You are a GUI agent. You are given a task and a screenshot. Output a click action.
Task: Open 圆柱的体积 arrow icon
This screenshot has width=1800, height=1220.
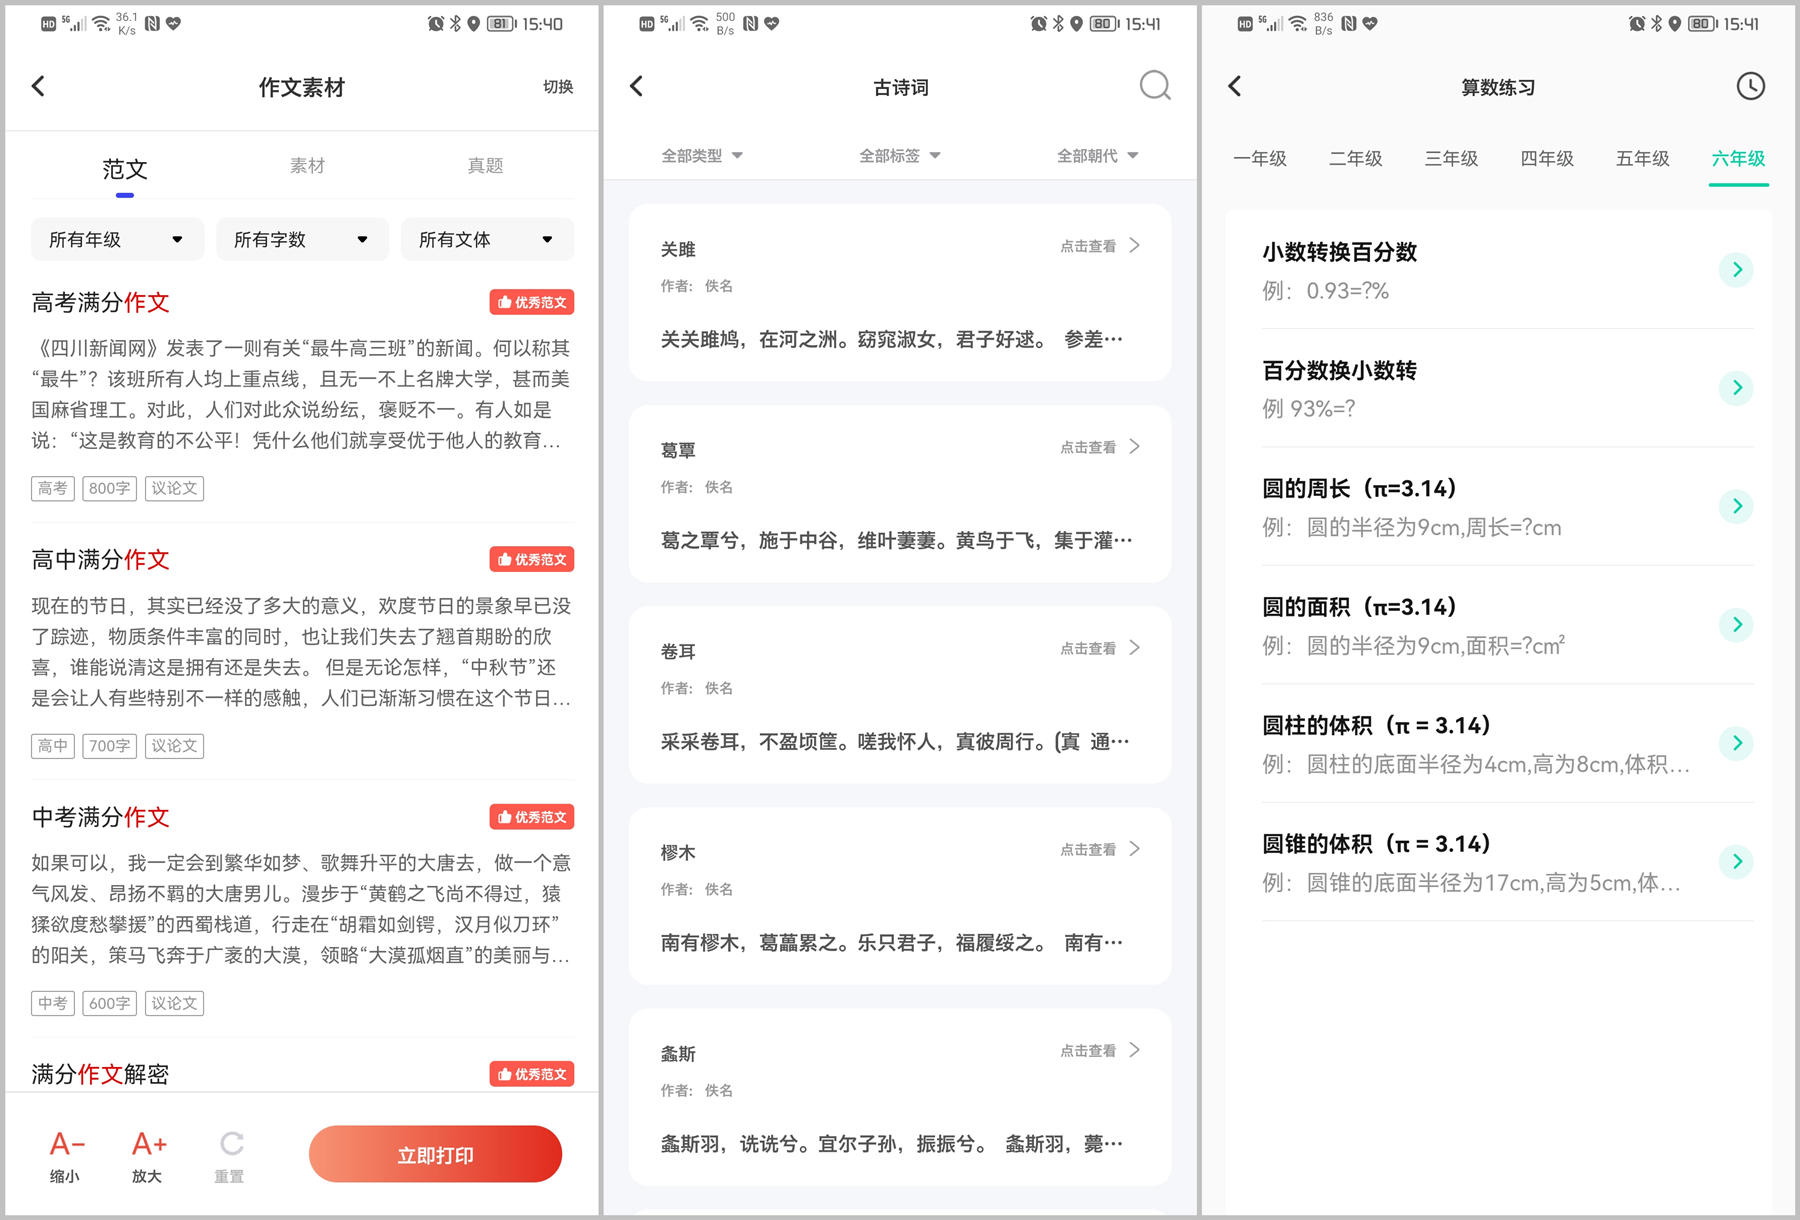(x=1737, y=743)
